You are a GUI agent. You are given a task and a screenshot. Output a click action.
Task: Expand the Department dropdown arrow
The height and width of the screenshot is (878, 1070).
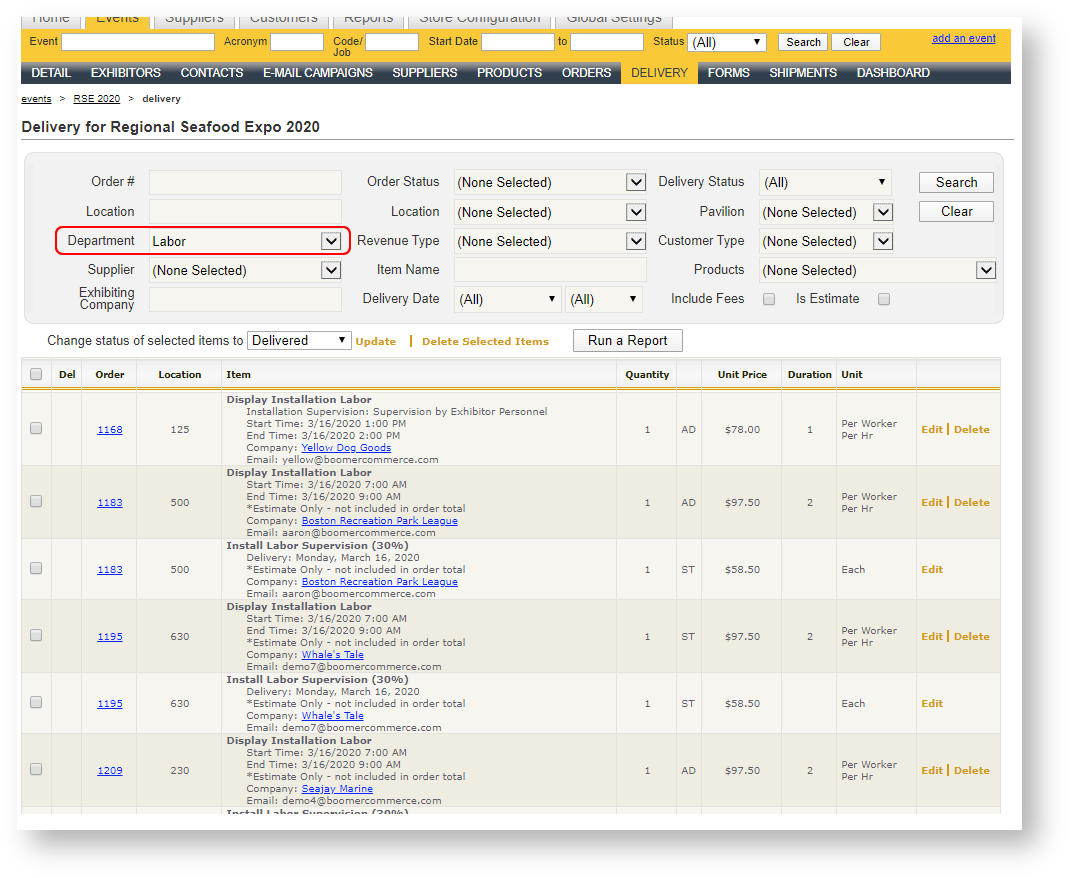(x=330, y=241)
